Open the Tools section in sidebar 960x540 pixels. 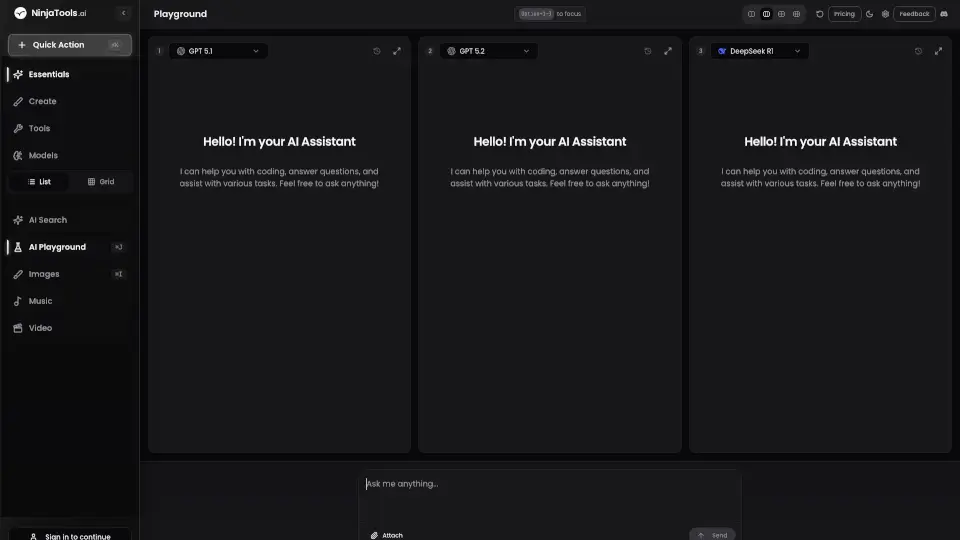point(39,128)
